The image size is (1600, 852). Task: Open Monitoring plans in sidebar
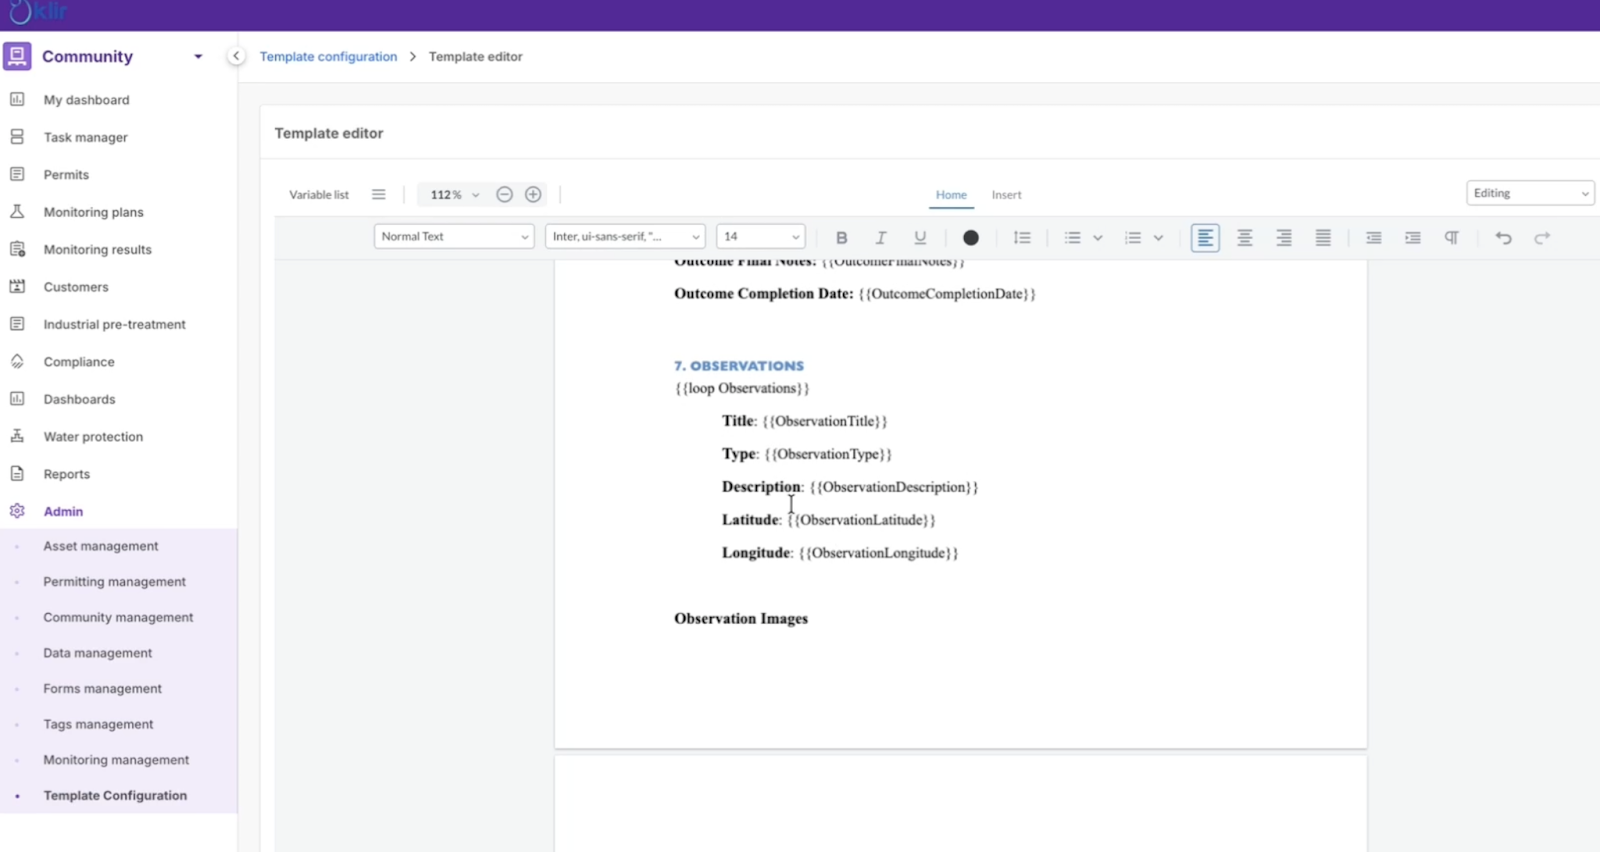coord(93,212)
